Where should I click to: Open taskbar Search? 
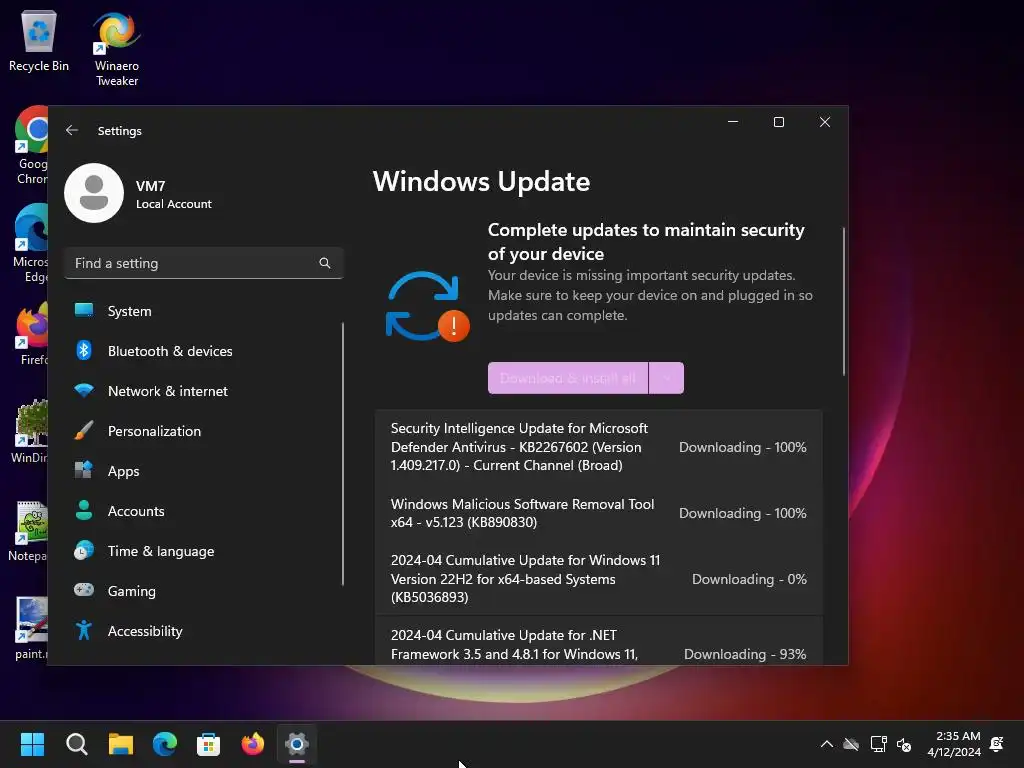tap(76, 744)
